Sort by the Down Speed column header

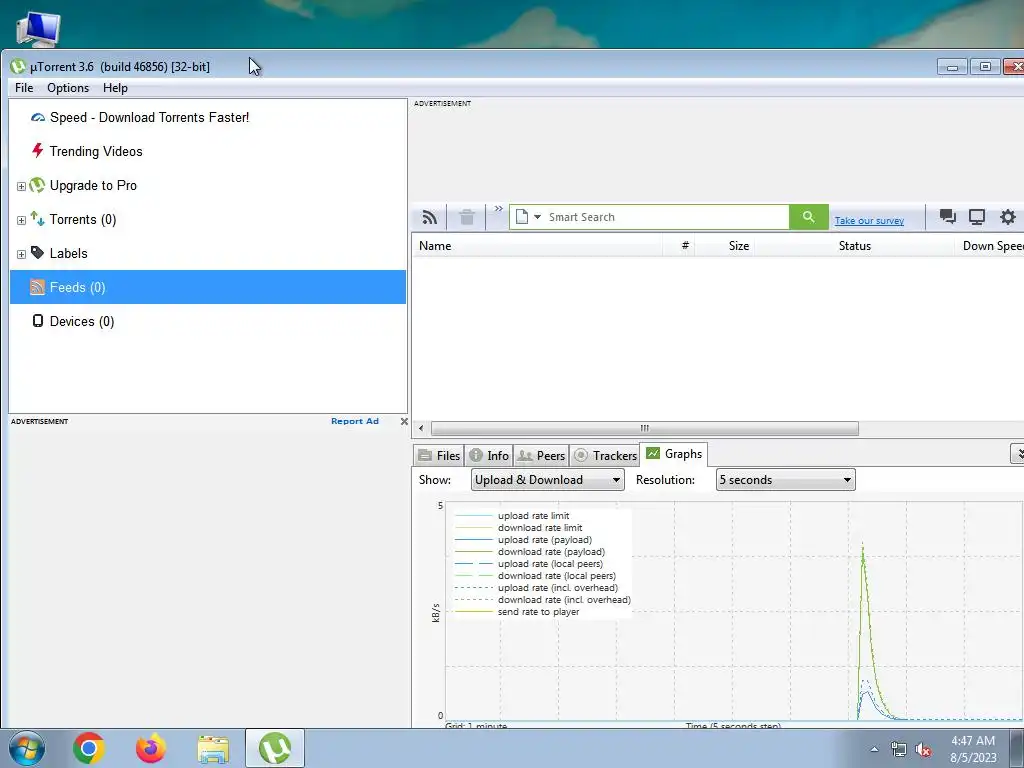(989, 246)
